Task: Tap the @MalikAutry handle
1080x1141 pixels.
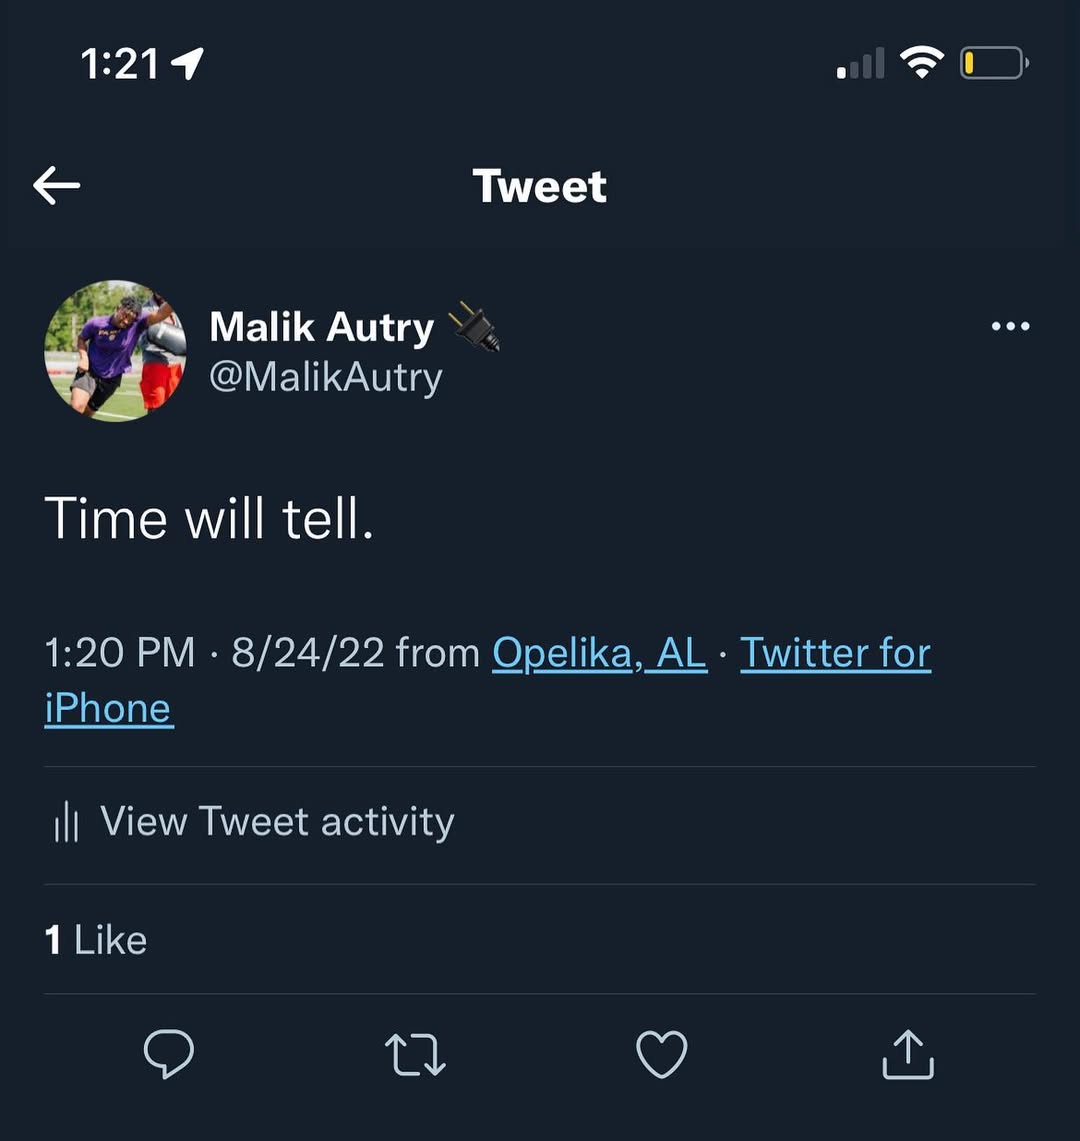Action: coord(325,377)
